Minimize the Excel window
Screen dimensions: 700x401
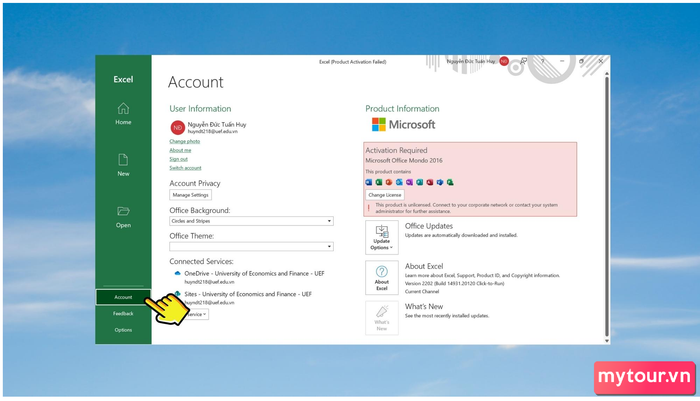562,61
